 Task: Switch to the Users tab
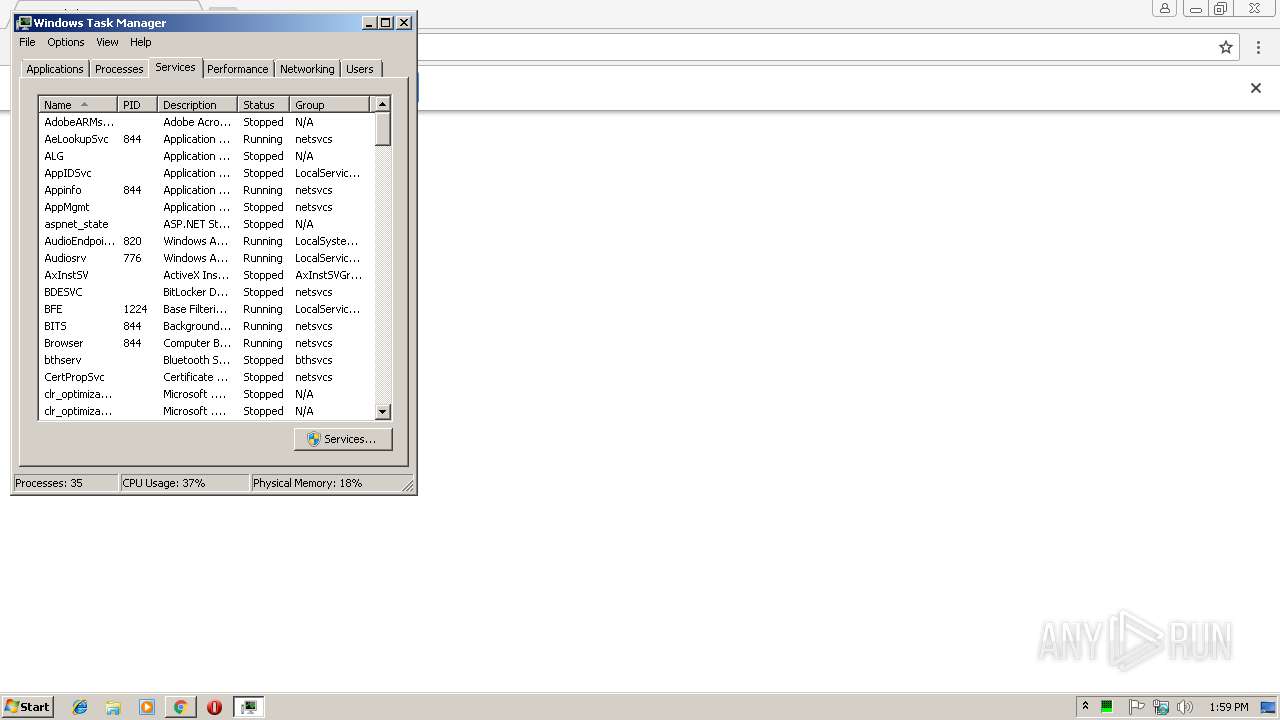click(360, 69)
